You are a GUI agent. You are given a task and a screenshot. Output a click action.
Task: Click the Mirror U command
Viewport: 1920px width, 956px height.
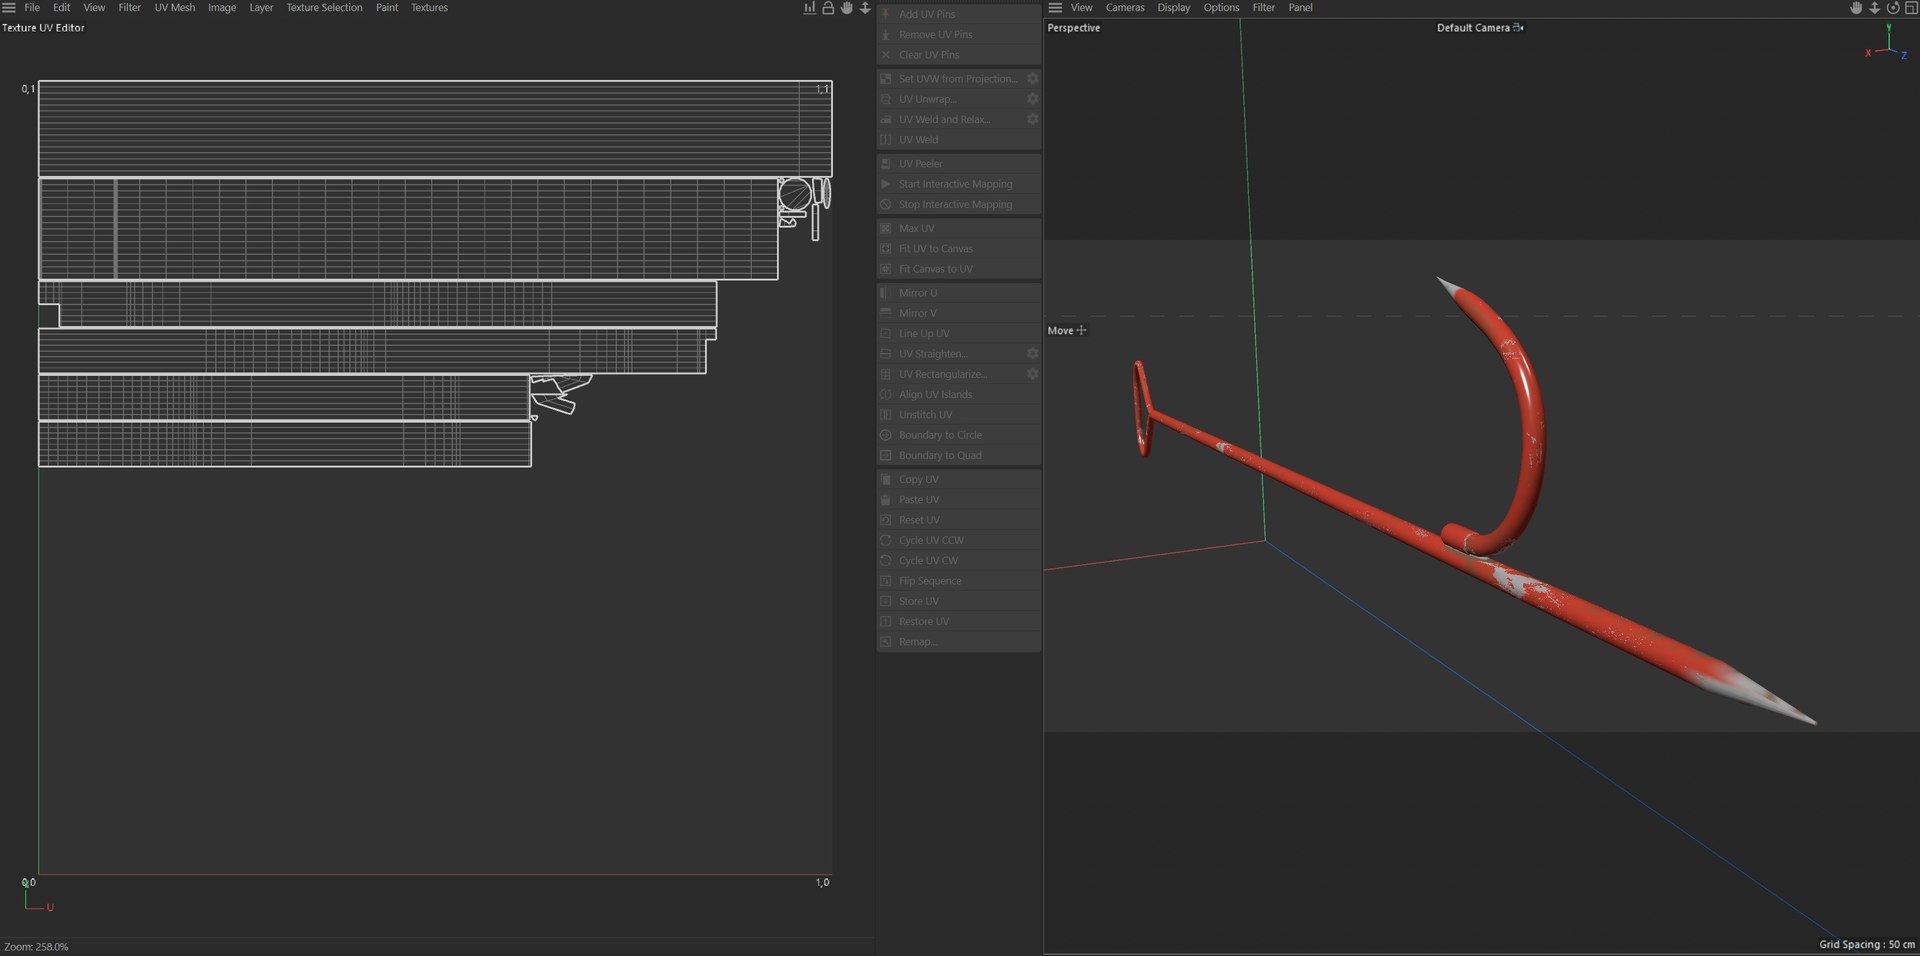tap(959, 293)
